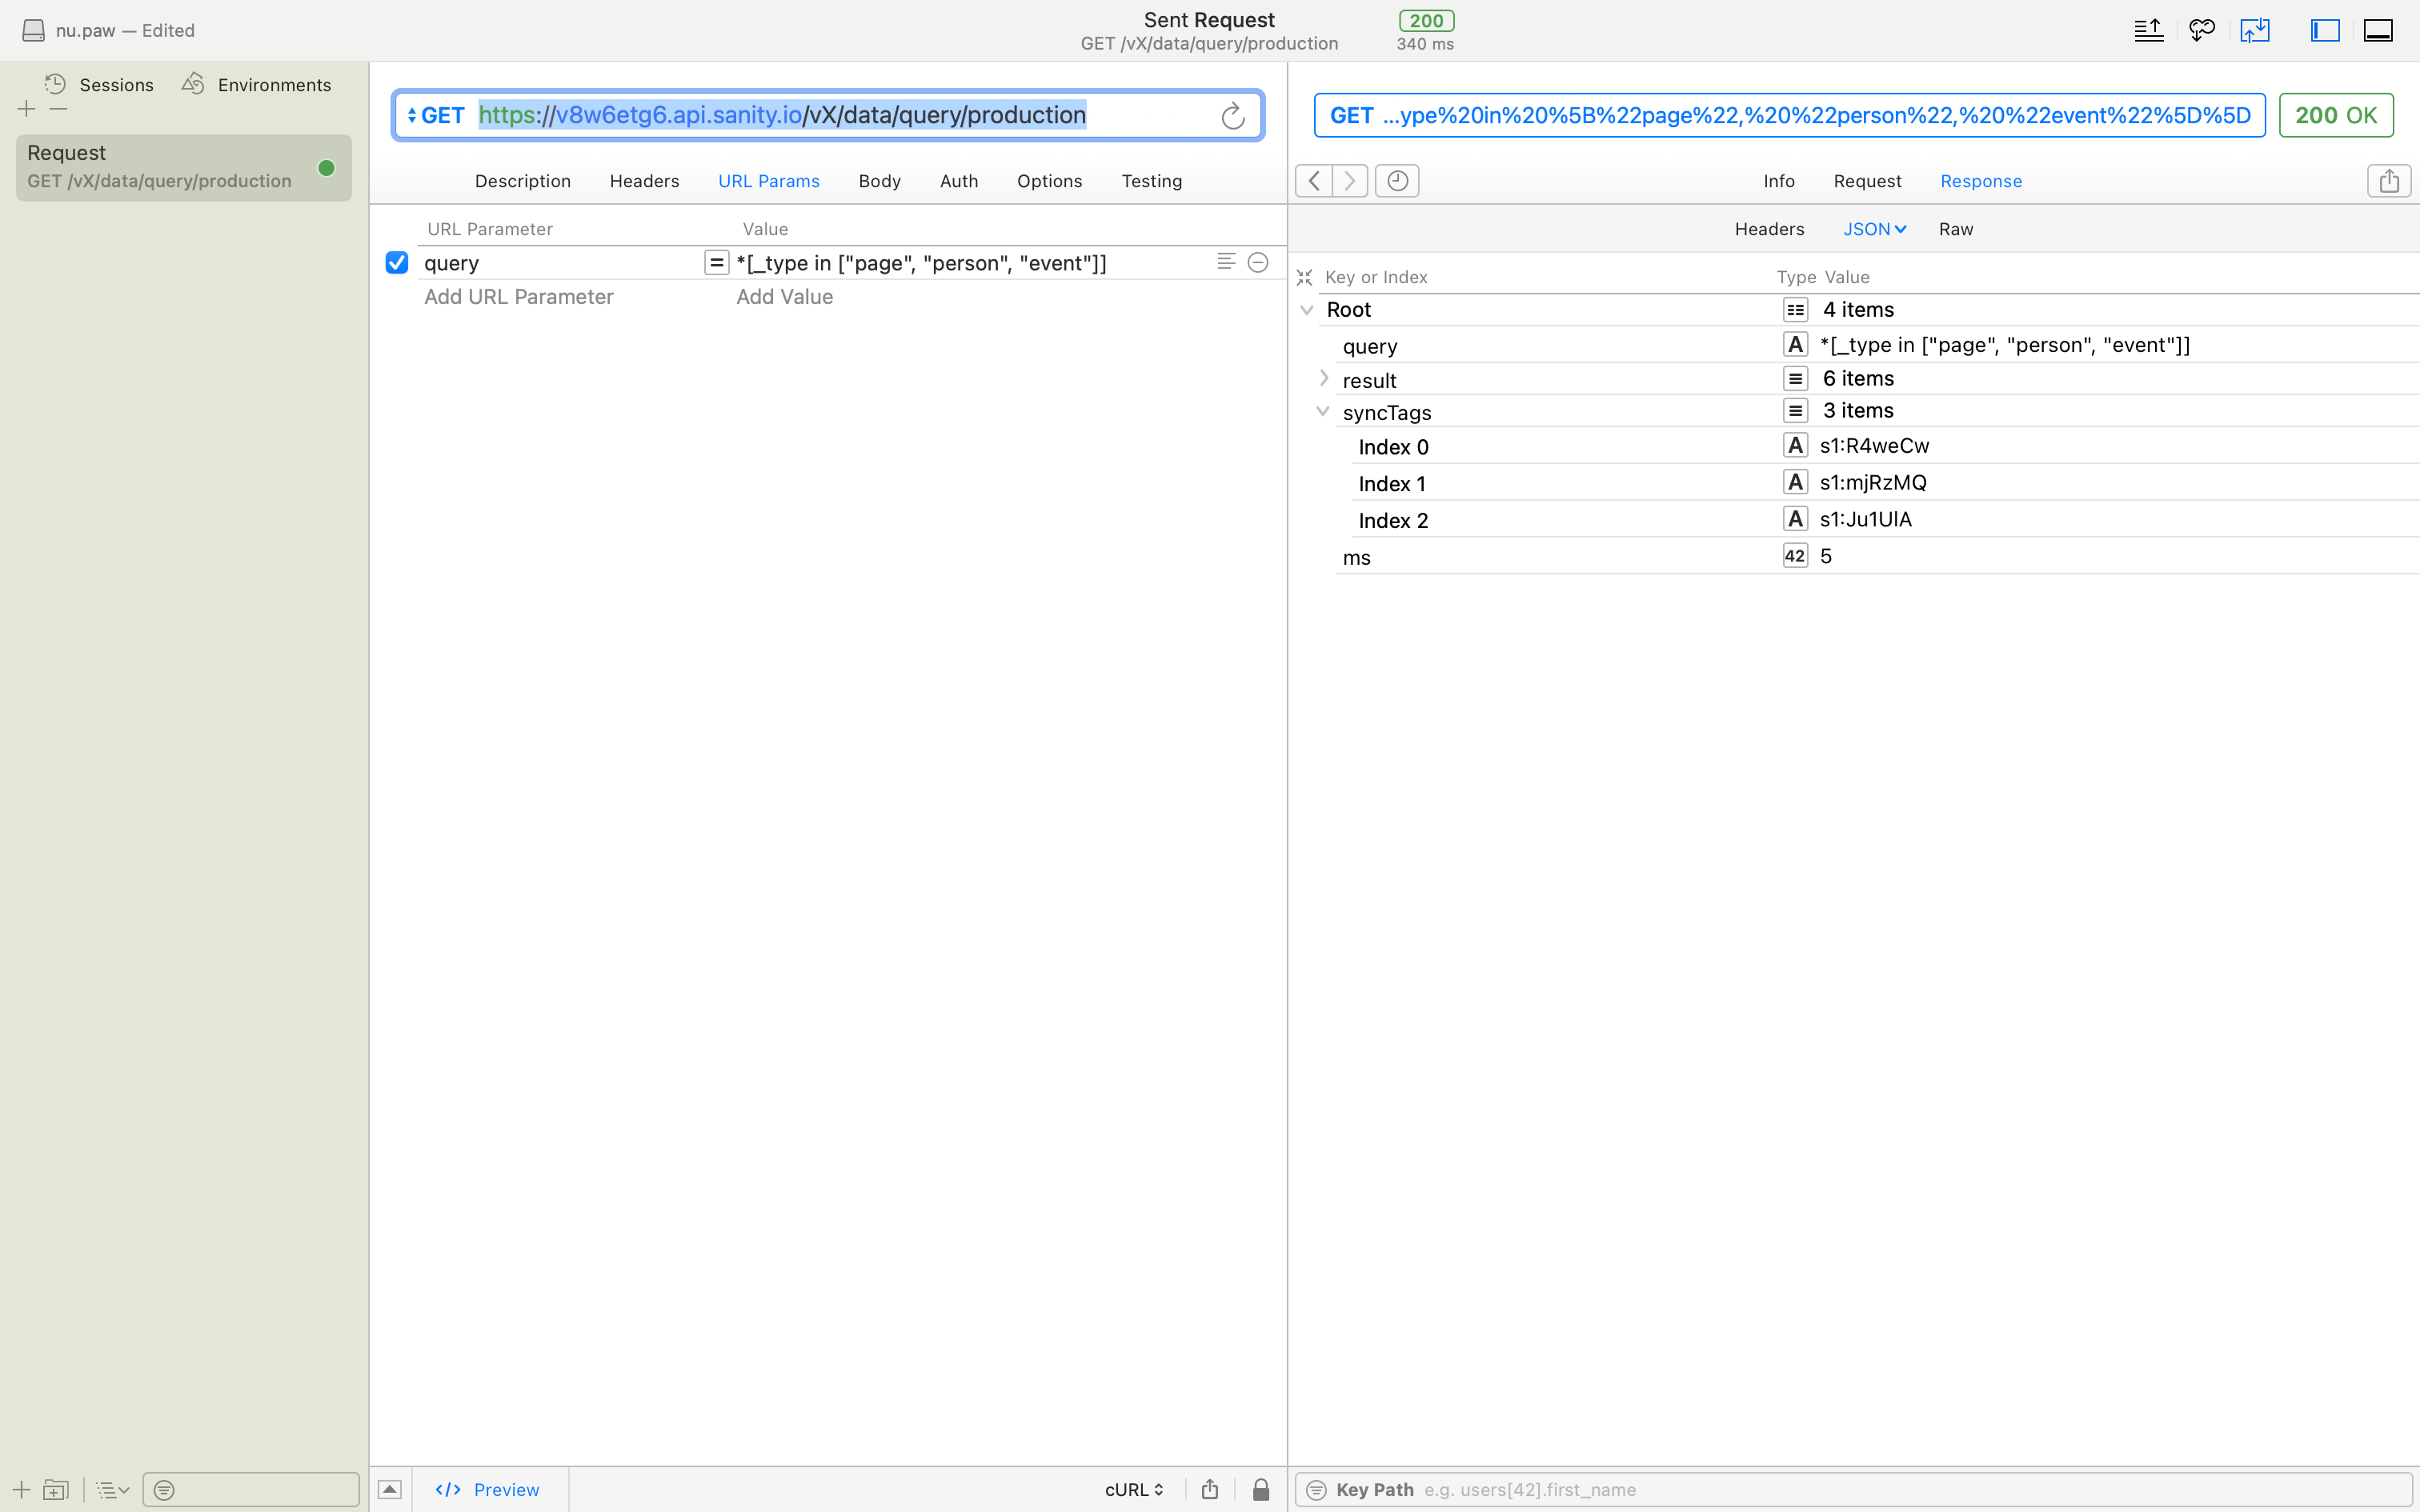2420x1512 pixels.
Task: Uncheck the query URL parameter checkbox
Action: click(397, 263)
